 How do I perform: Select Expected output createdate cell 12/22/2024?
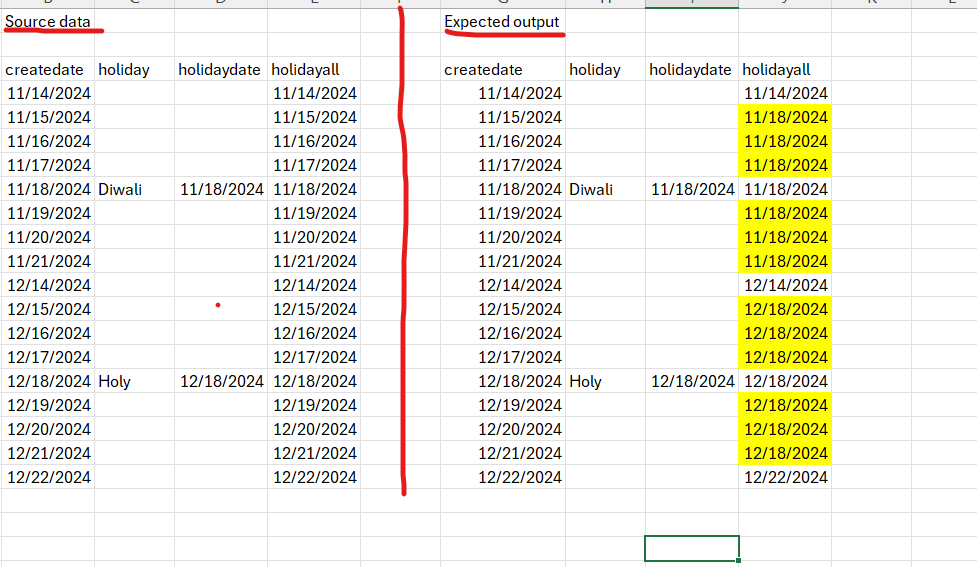(503, 477)
